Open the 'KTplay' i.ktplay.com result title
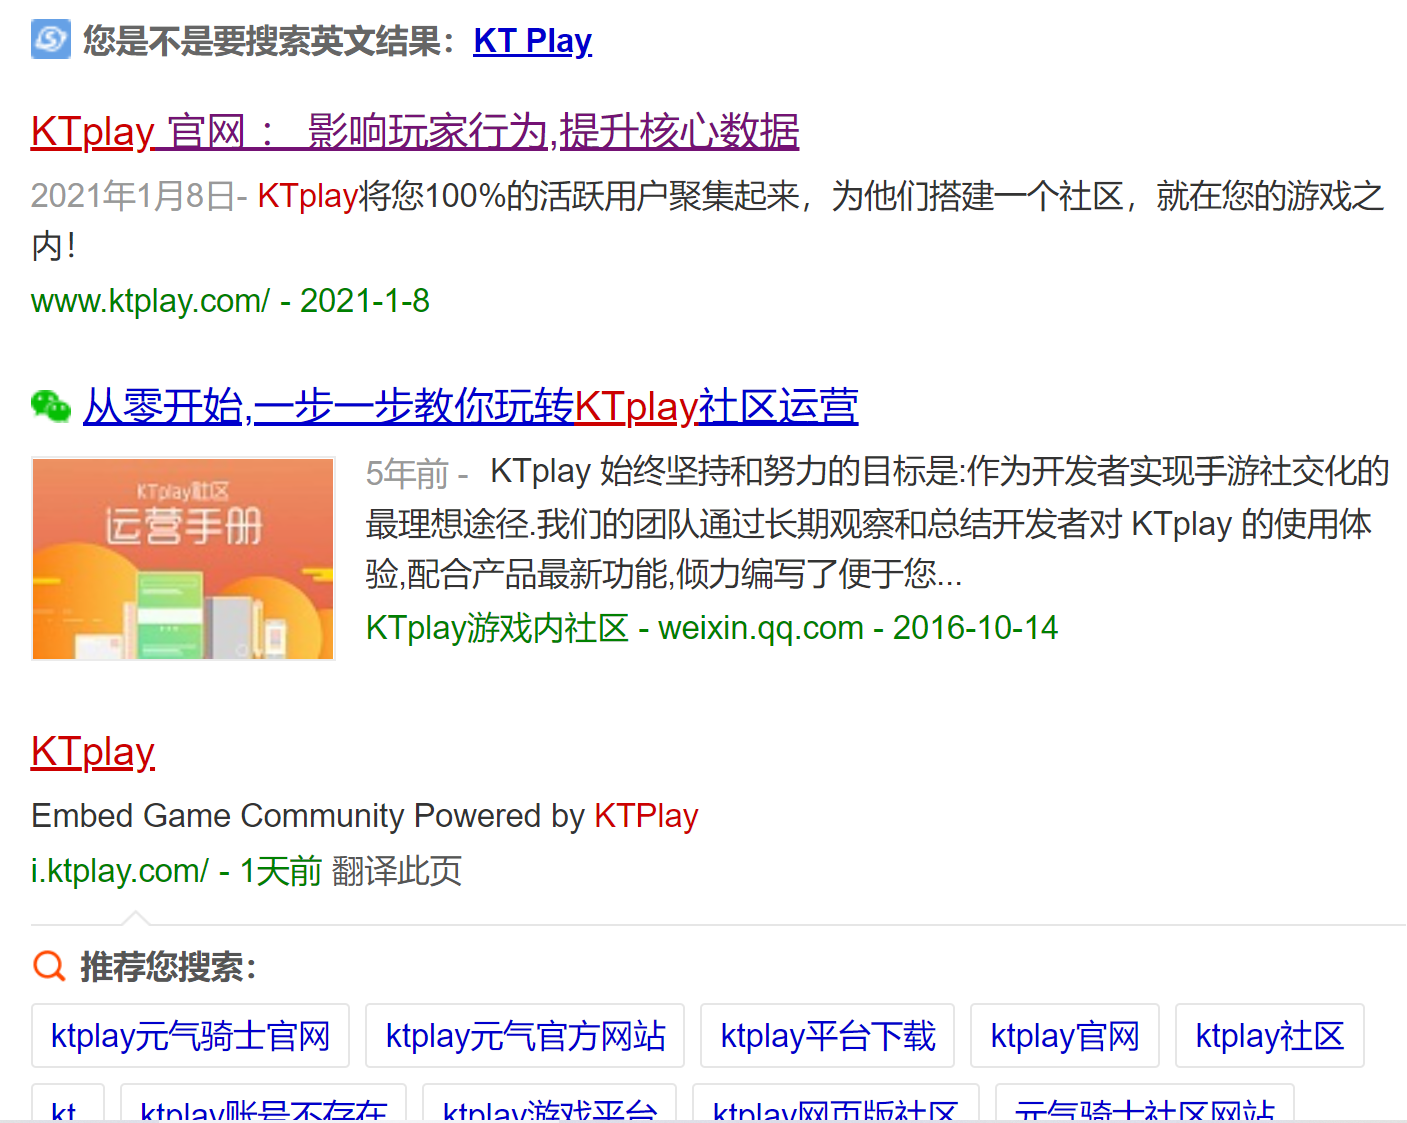The image size is (1407, 1123). [93, 751]
